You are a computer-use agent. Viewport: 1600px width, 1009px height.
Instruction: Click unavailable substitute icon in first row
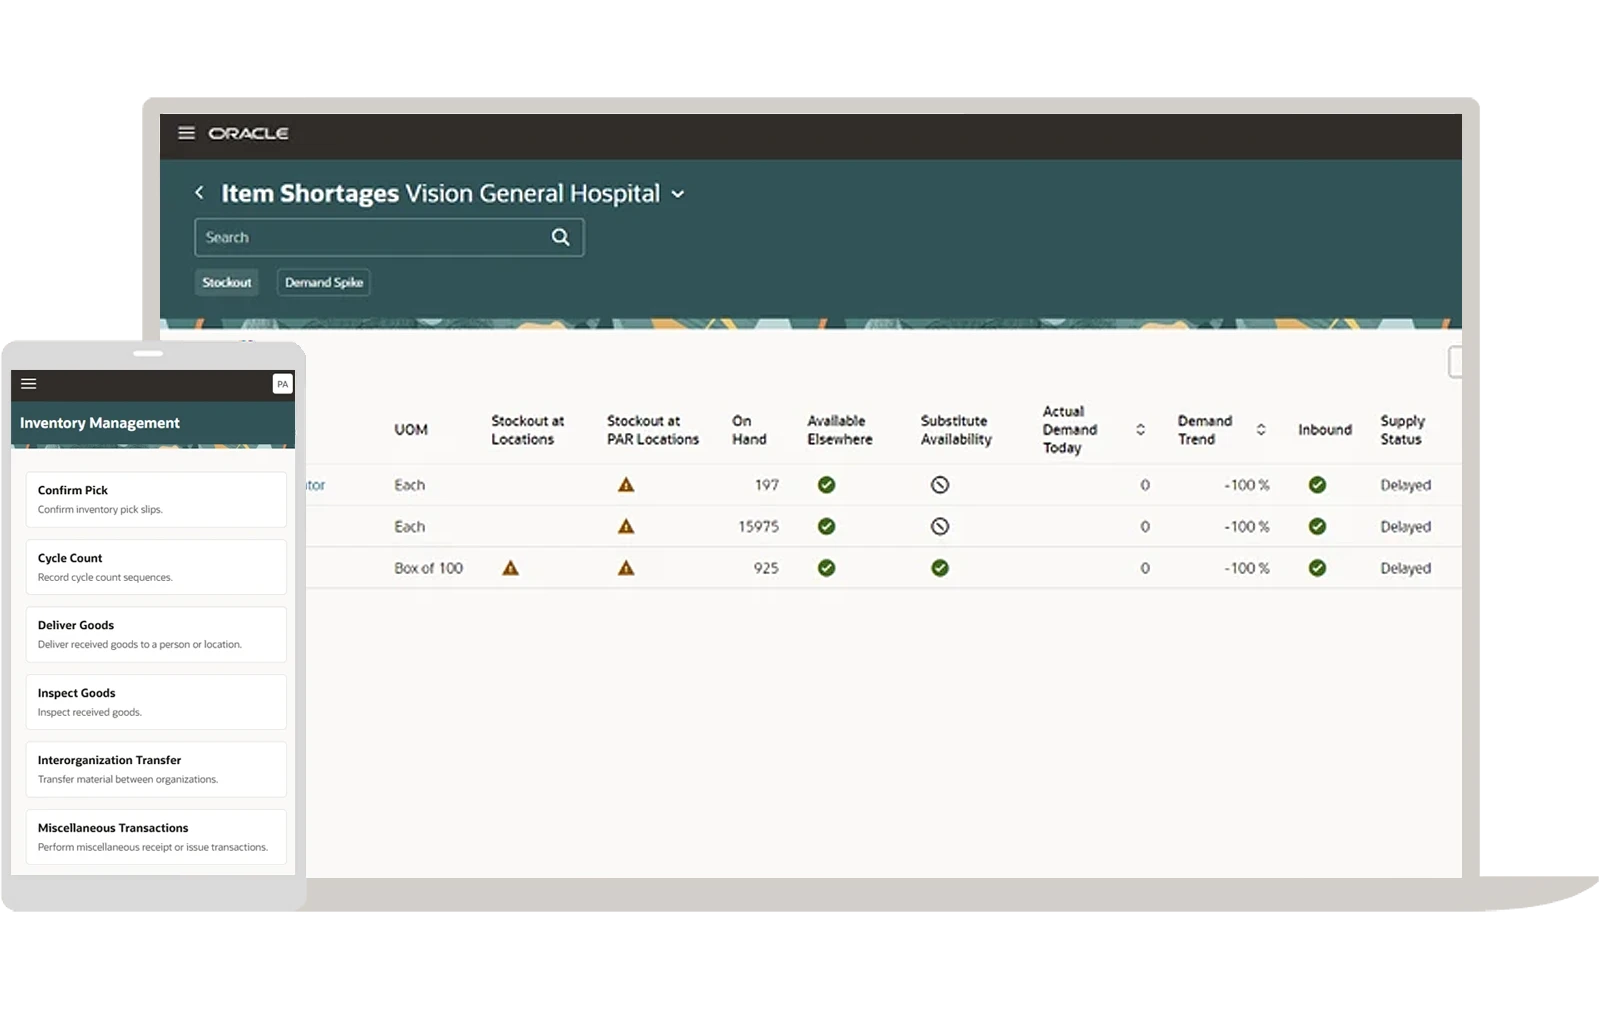pos(939,485)
